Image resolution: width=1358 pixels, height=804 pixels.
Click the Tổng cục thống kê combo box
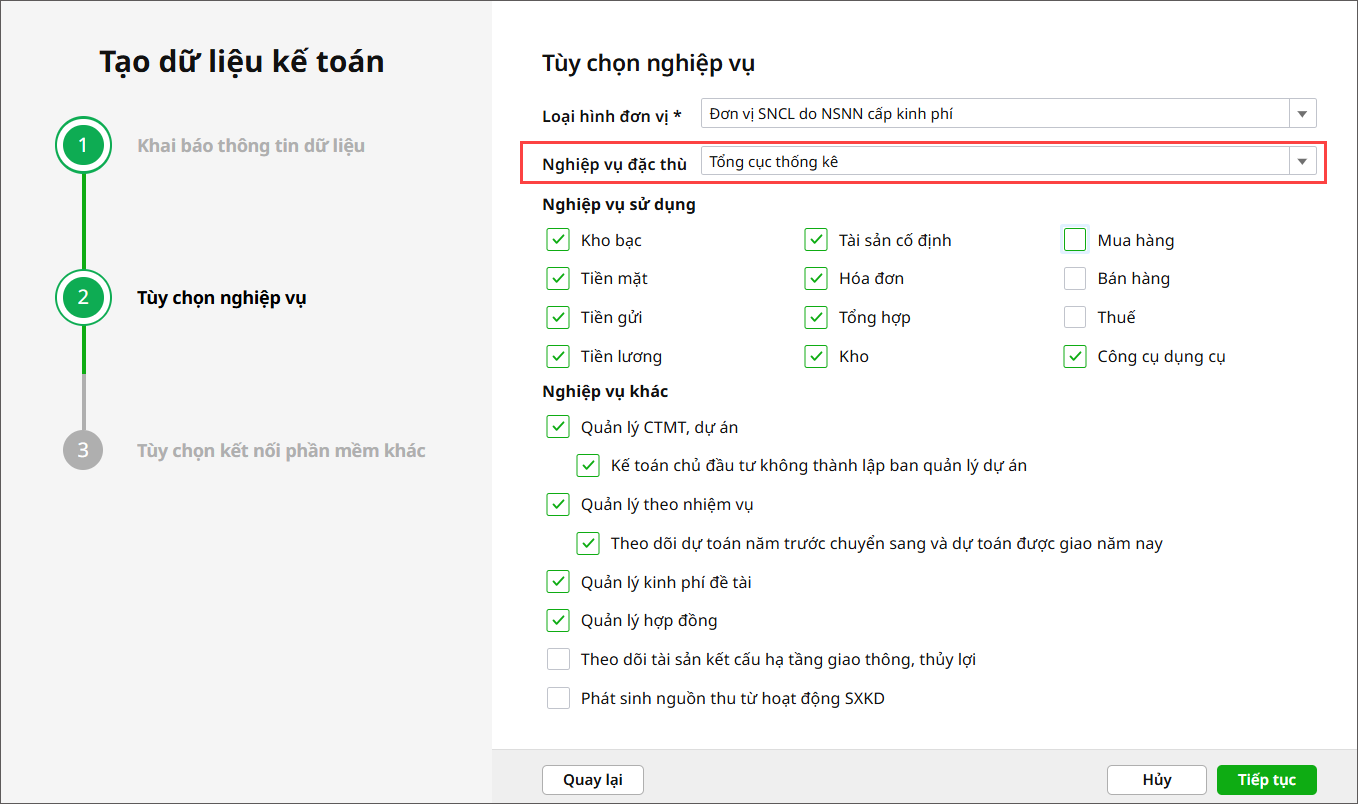995,162
